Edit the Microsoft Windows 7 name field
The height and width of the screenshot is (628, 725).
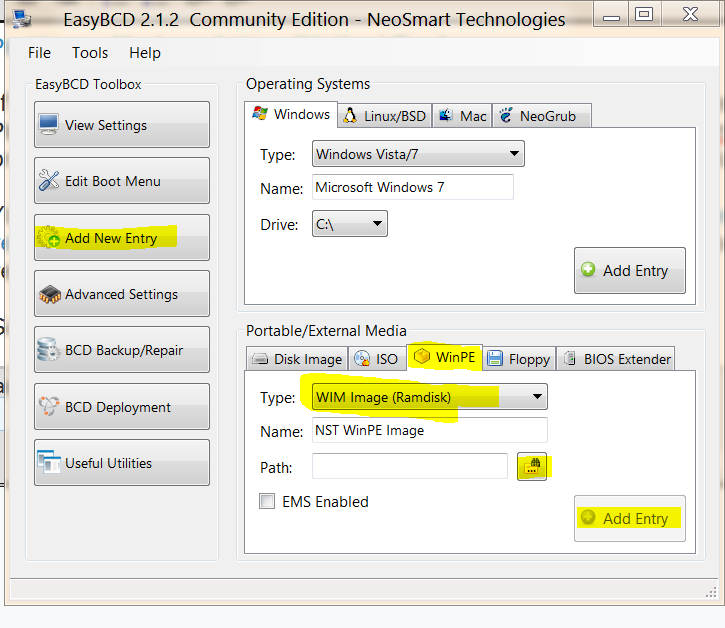point(412,187)
